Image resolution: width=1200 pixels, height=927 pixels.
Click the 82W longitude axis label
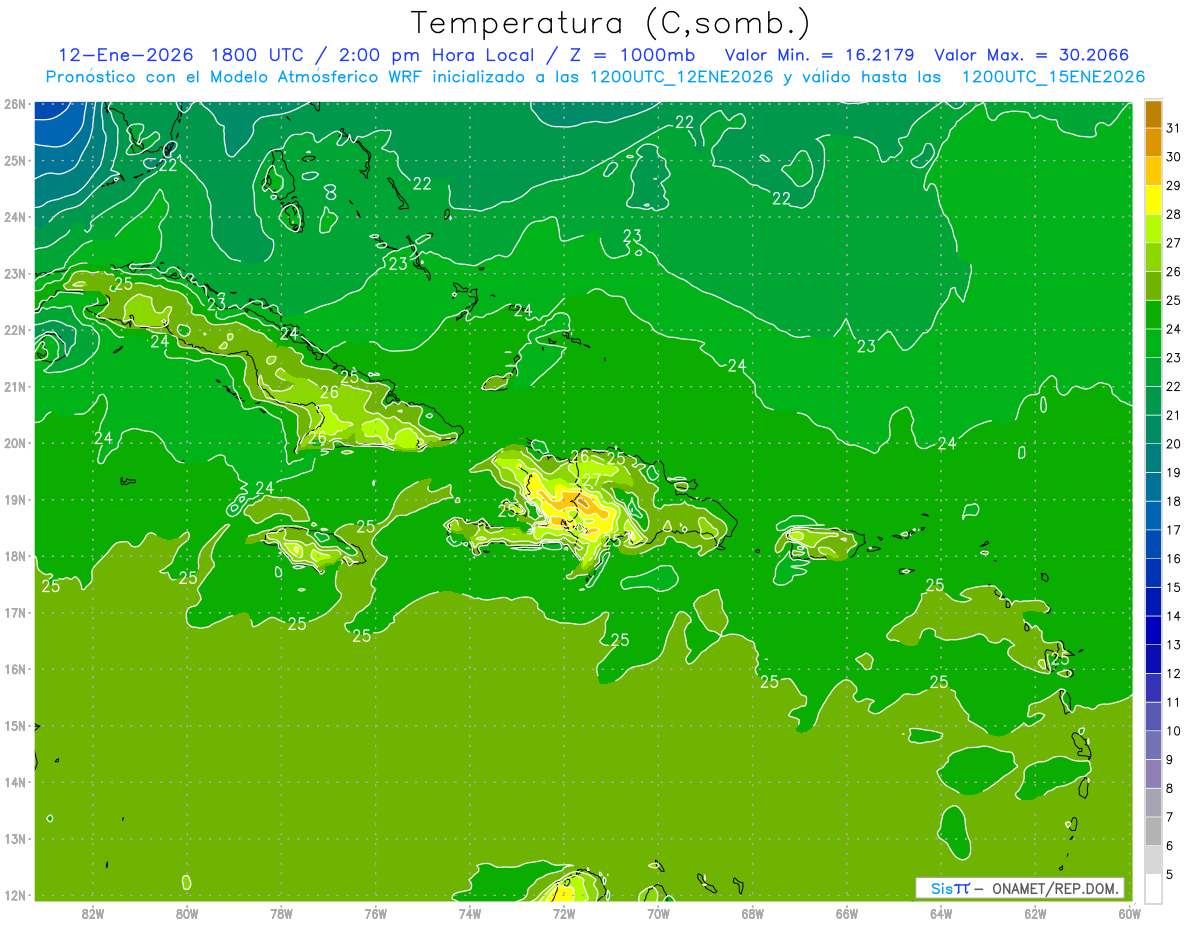[x=93, y=913]
